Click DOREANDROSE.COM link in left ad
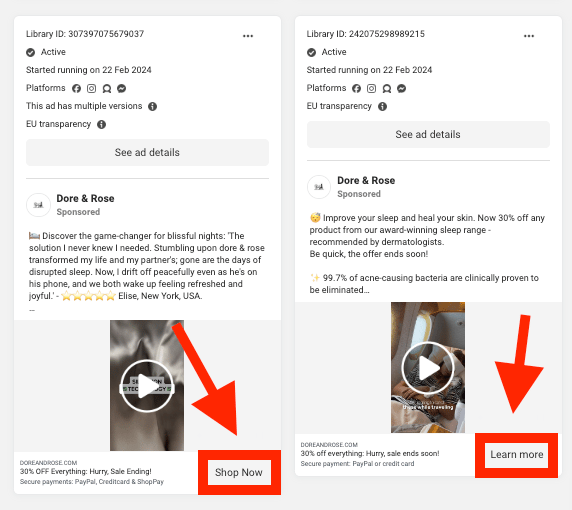This screenshot has width=572, height=510. tap(48, 463)
